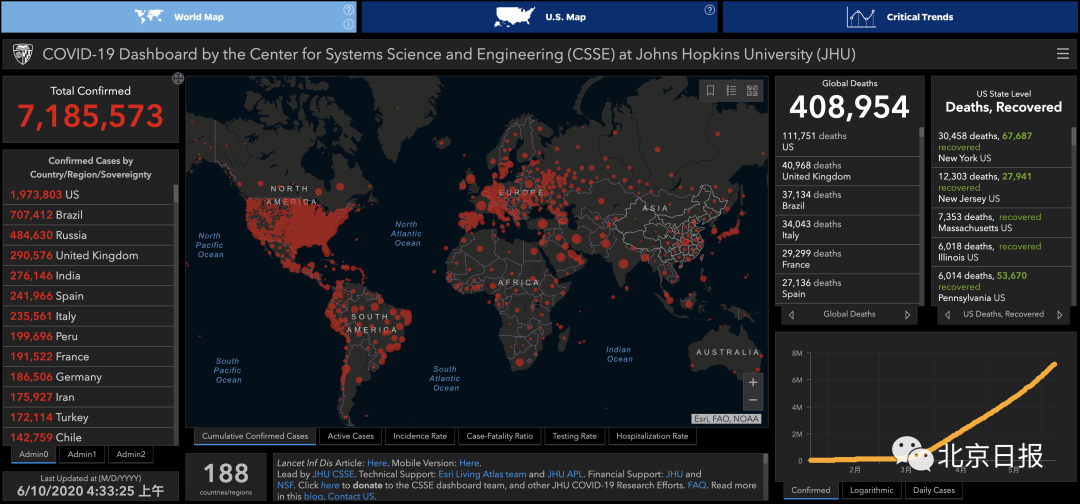Open the JHU APL link
Image resolution: width=1080 pixels, height=504 pixels.
(x=564, y=474)
